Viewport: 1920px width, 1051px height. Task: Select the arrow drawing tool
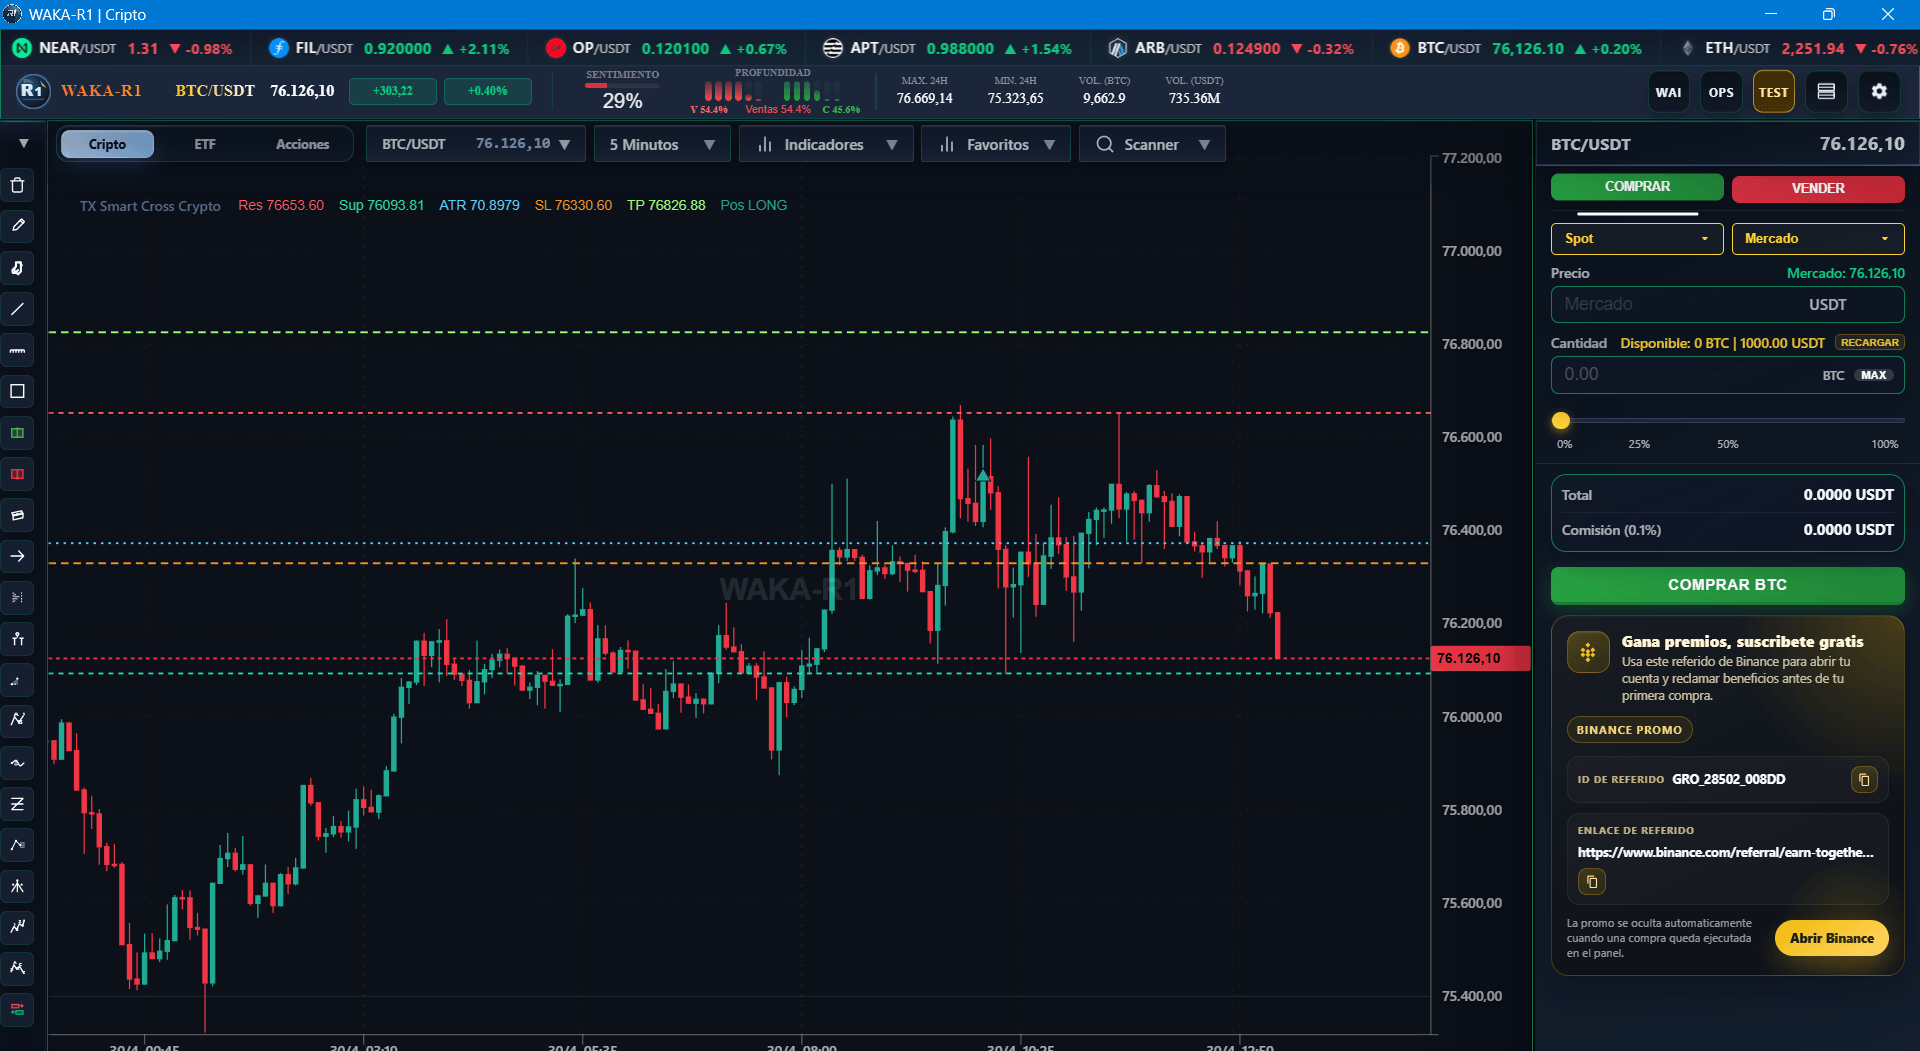[17, 556]
